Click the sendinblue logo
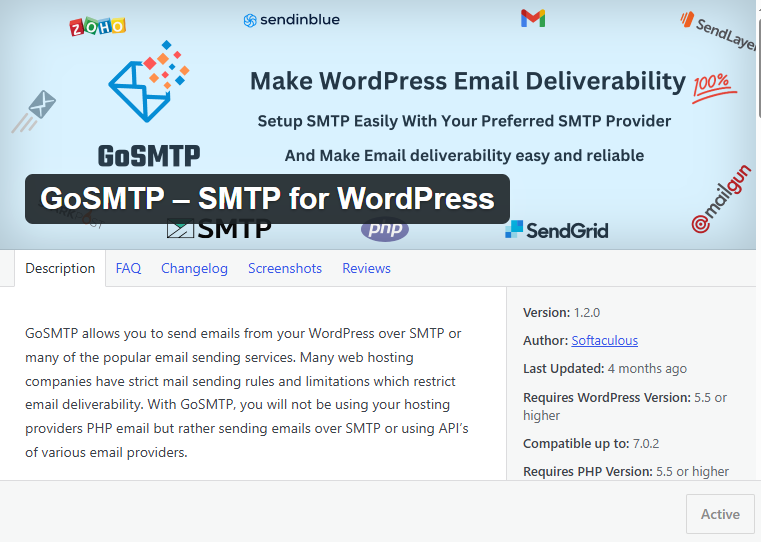 (291, 20)
